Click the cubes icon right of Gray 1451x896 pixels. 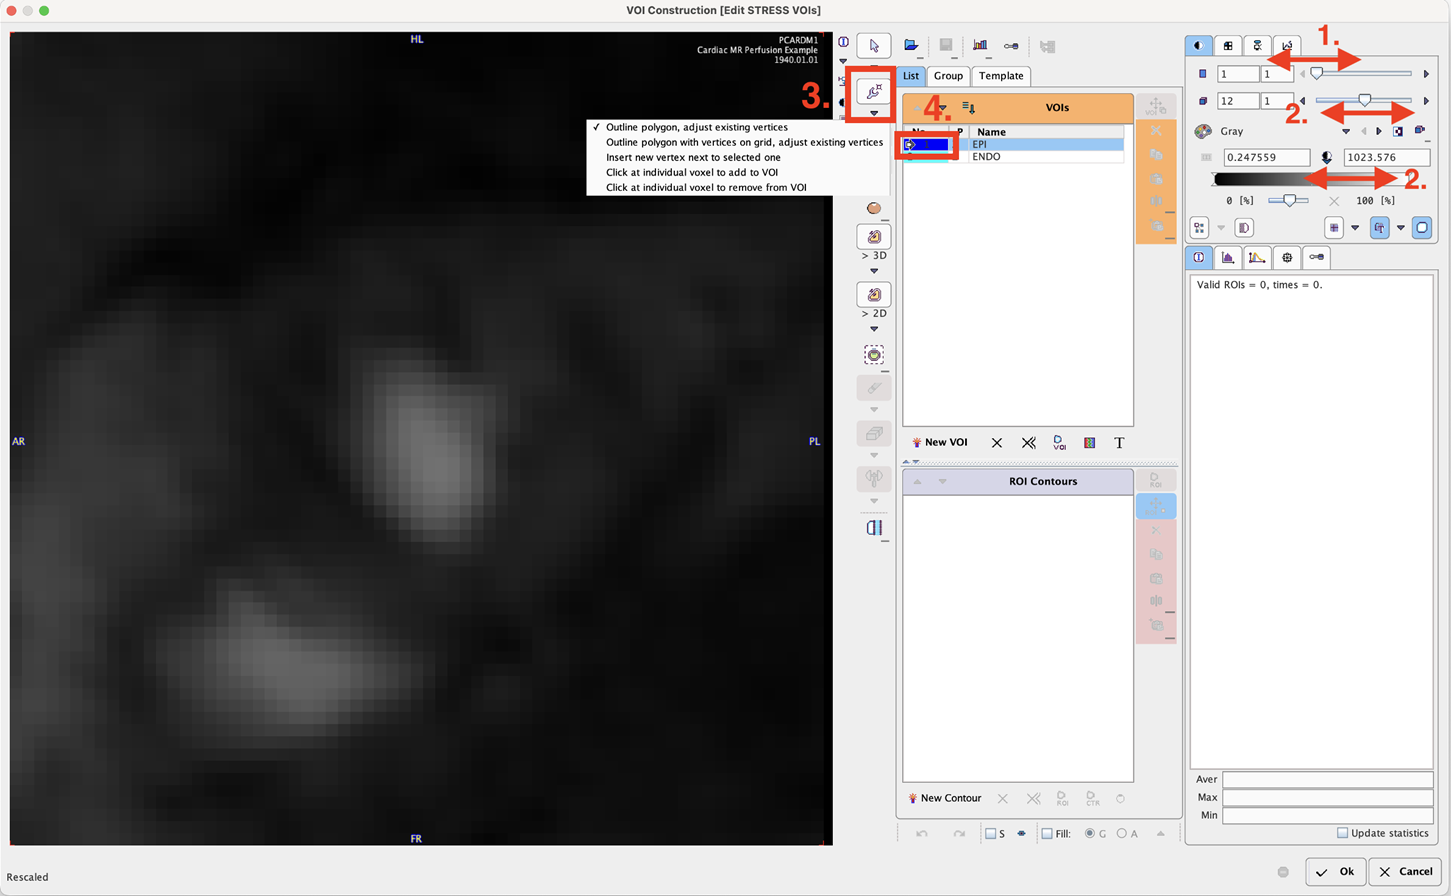(x=1420, y=131)
